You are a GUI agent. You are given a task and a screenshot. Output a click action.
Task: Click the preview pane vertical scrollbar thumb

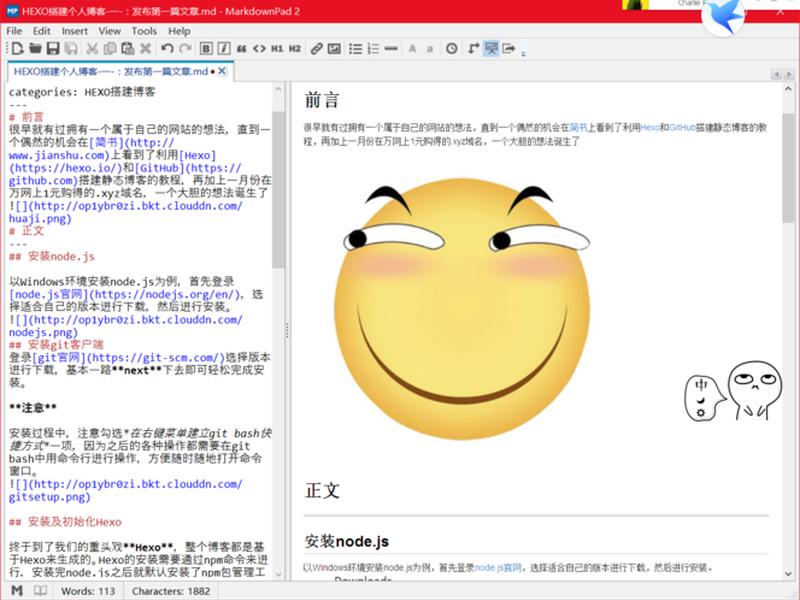click(x=788, y=167)
